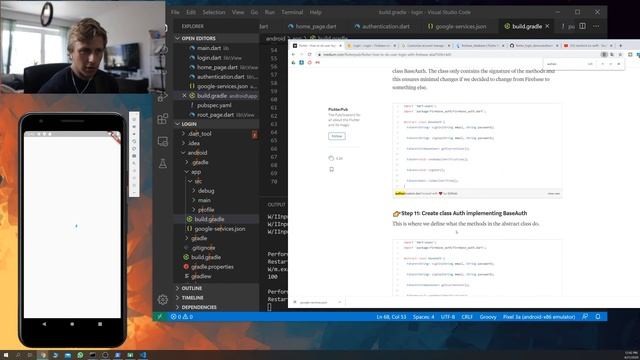Open editor more actions ellipsis
Image resolution: width=640 pixels, height=360 pixels.
point(596,26)
